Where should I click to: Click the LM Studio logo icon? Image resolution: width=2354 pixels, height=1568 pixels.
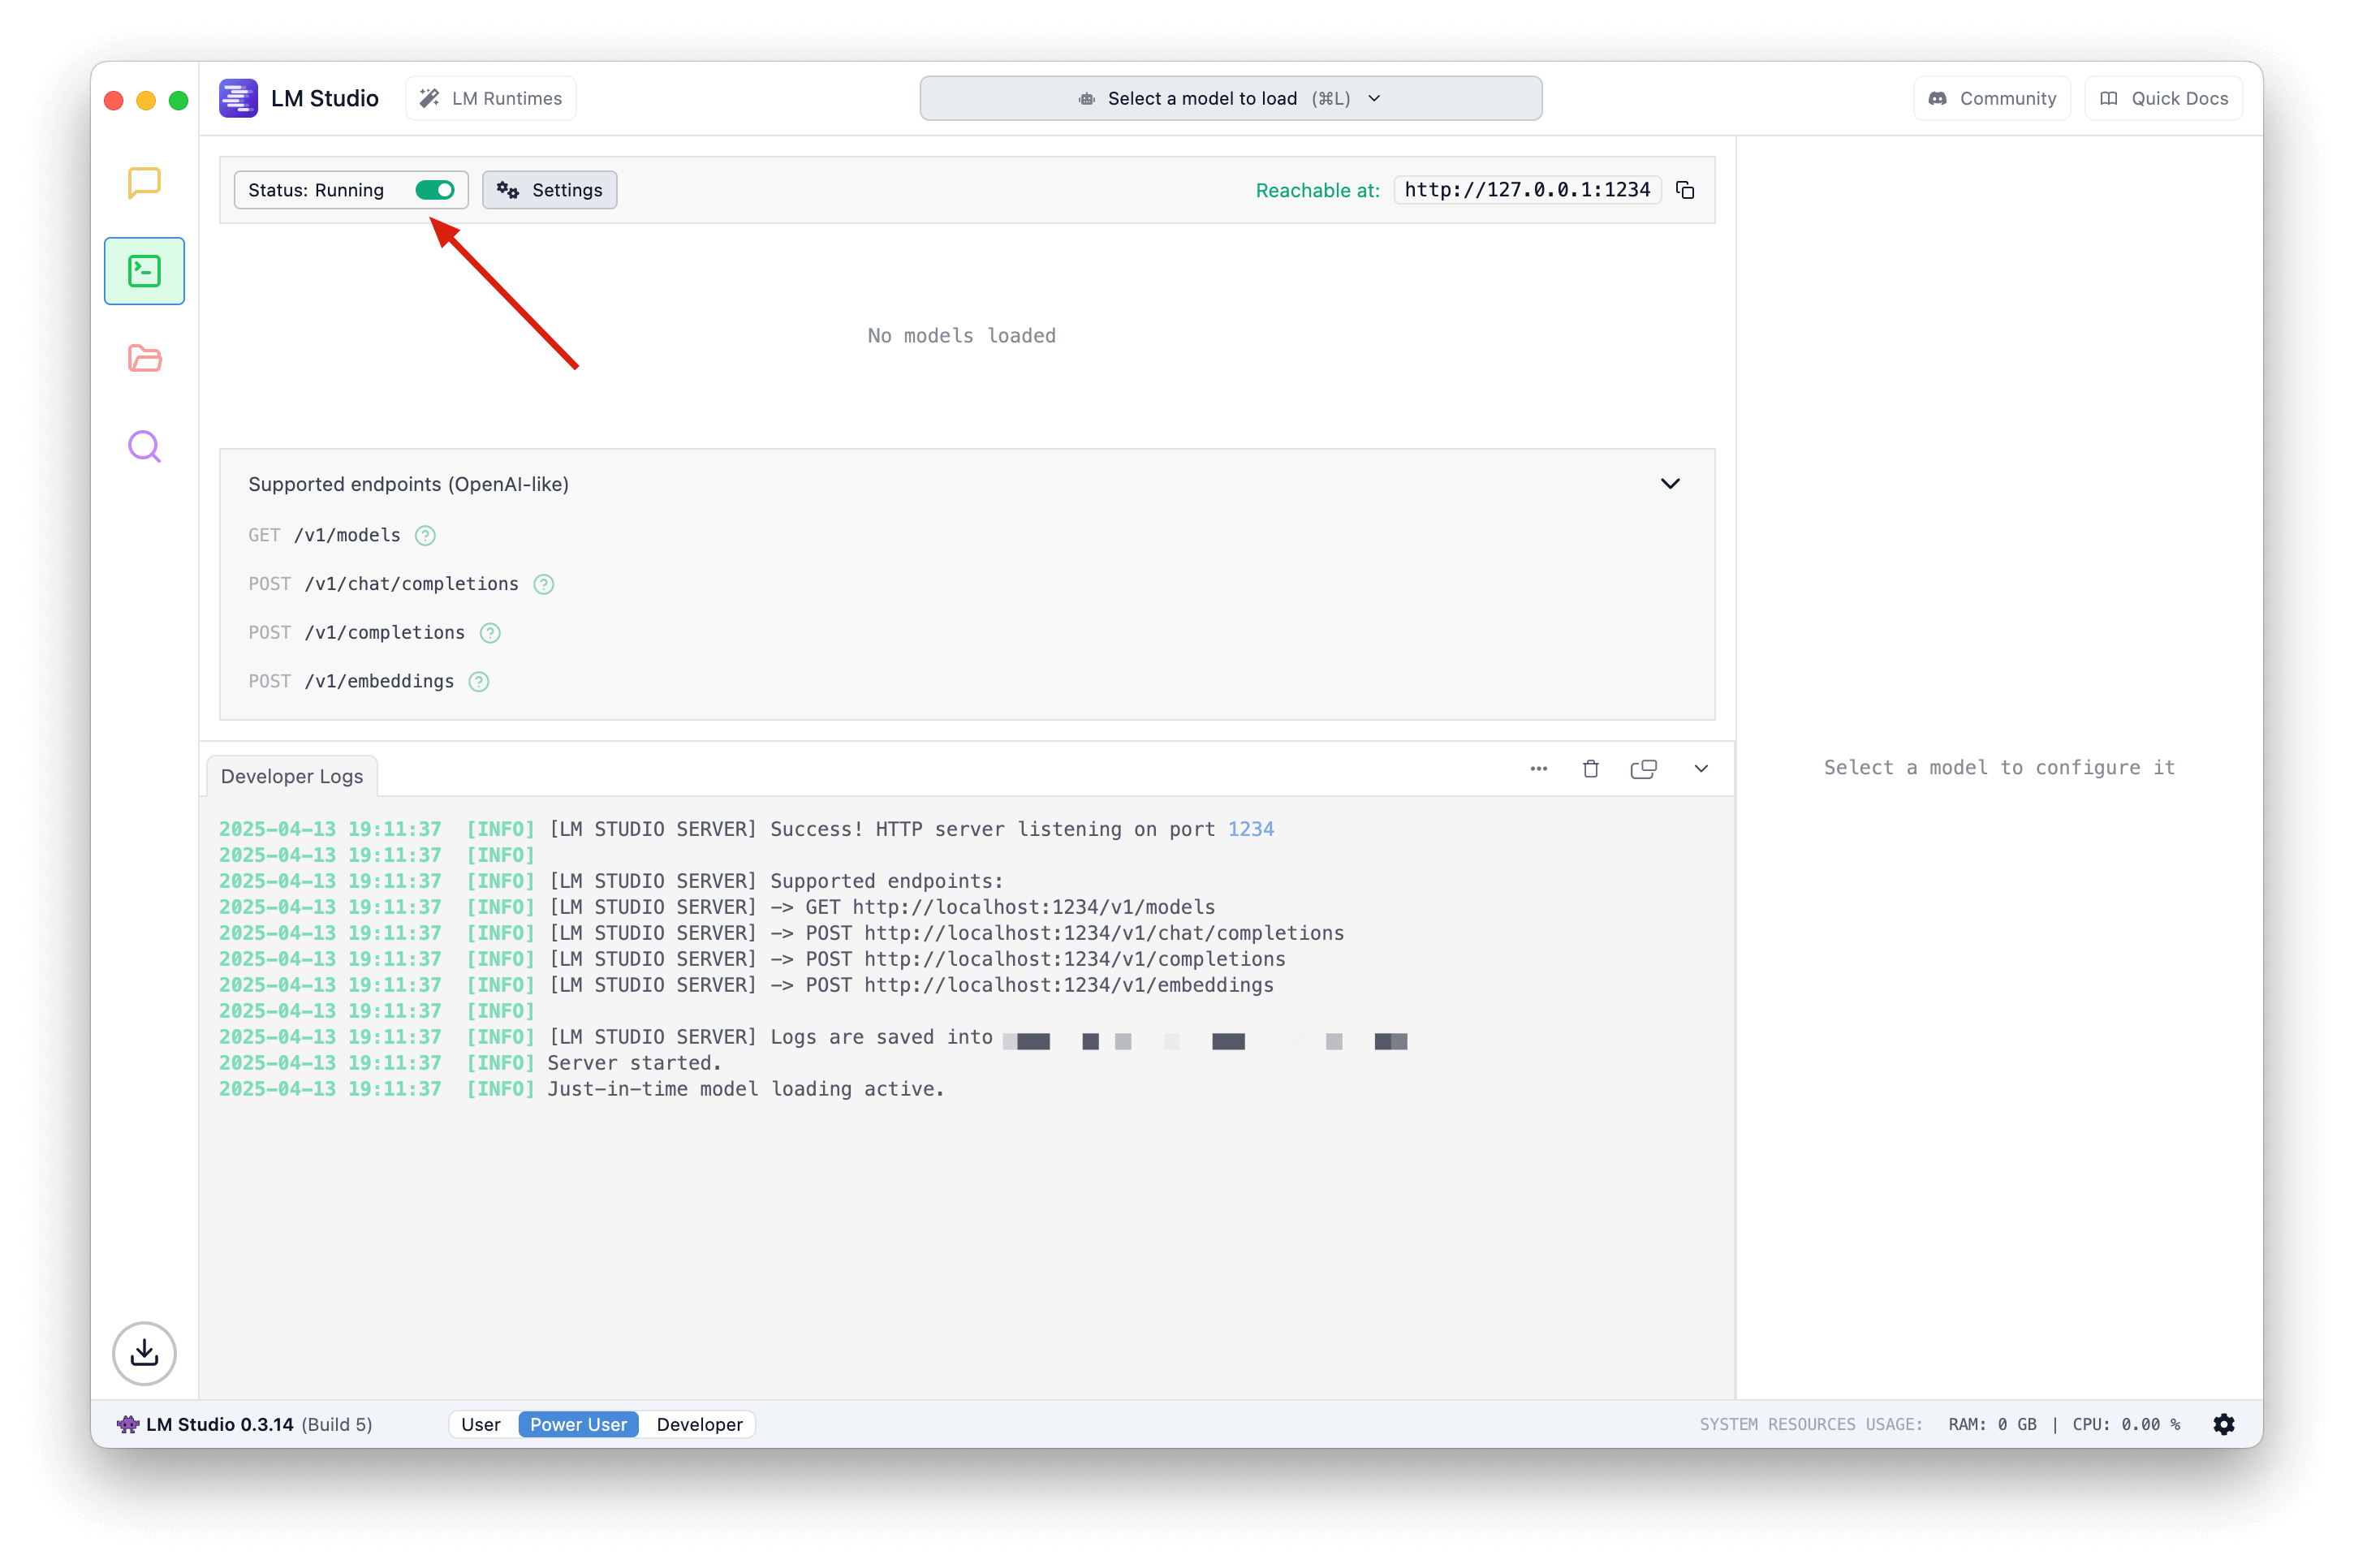pos(238,98)
